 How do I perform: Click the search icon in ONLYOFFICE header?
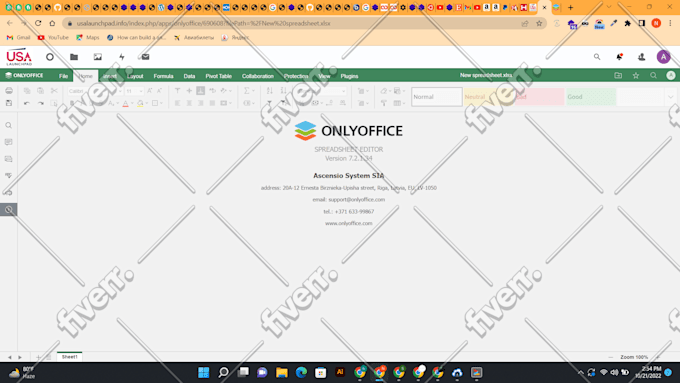pyautogui.click(x=653, y=75)
